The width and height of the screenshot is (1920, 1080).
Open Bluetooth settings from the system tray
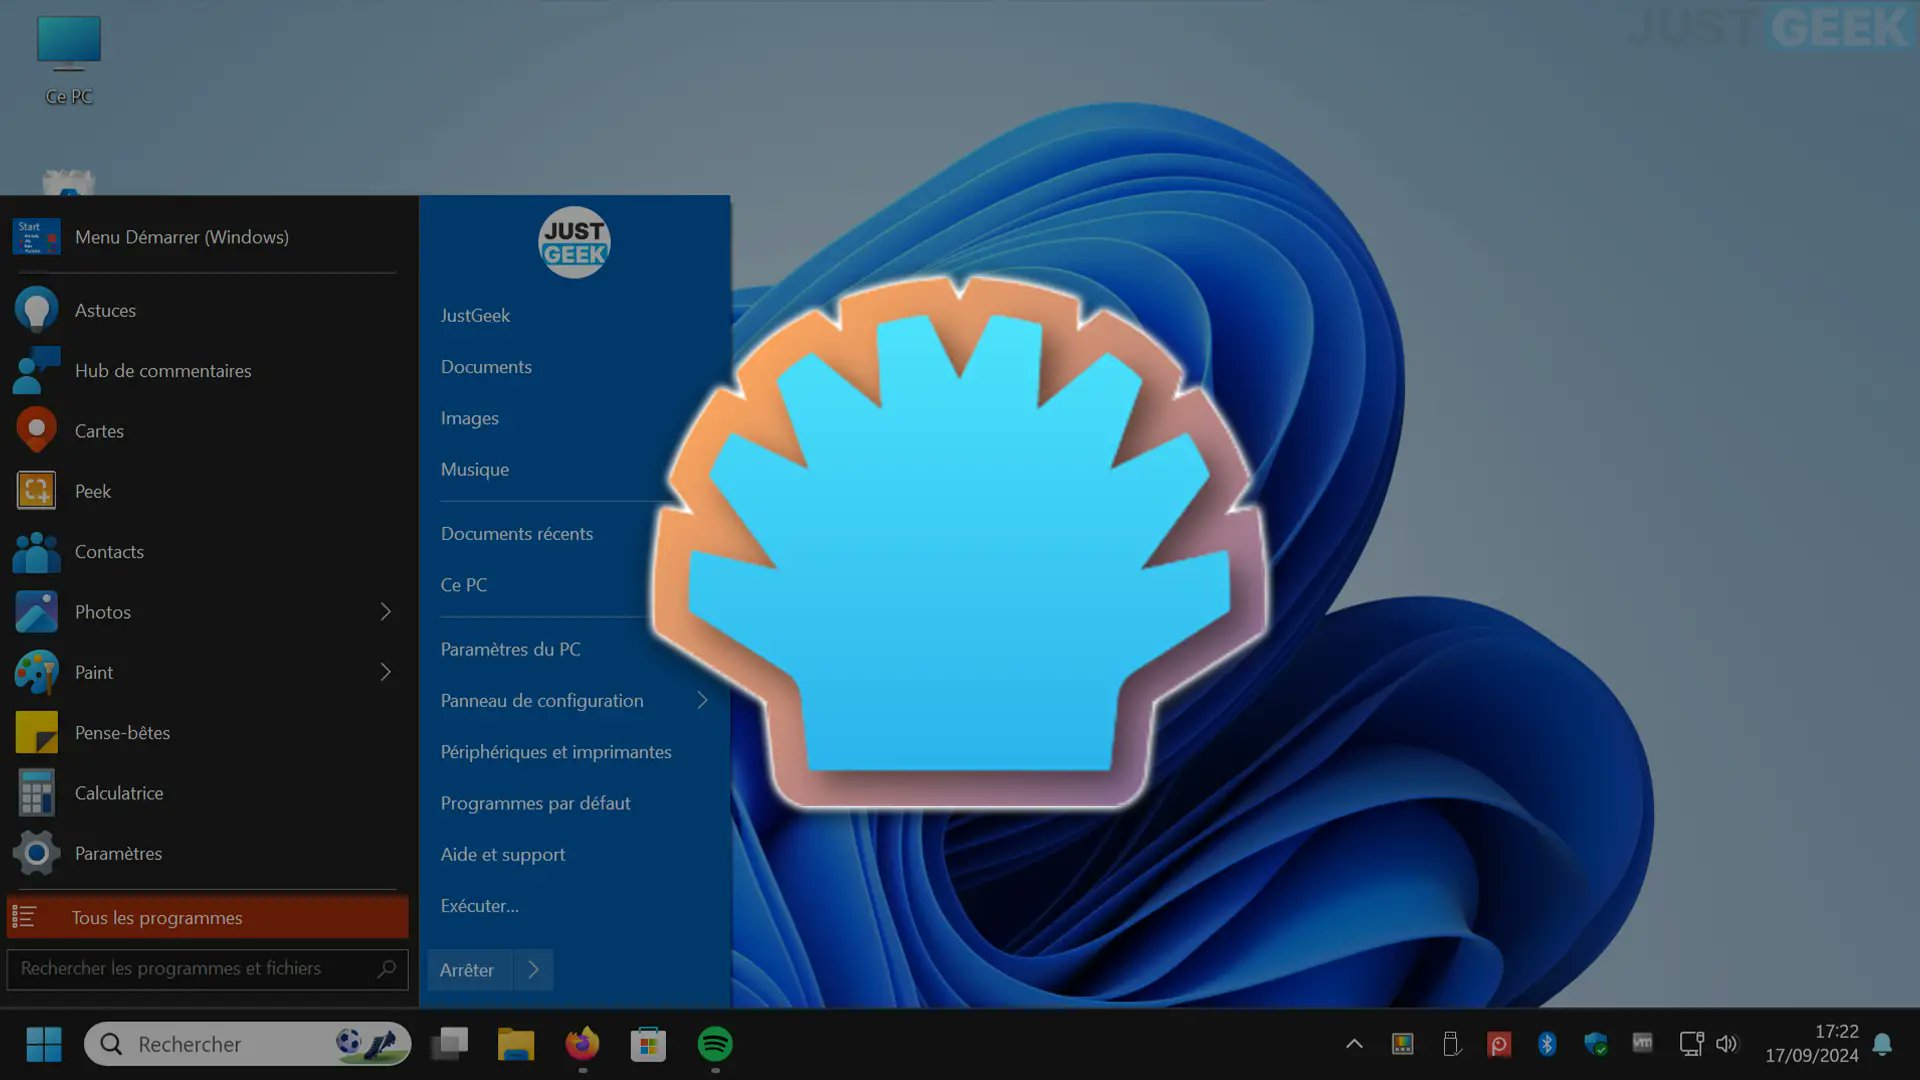click(1547, 1043)
